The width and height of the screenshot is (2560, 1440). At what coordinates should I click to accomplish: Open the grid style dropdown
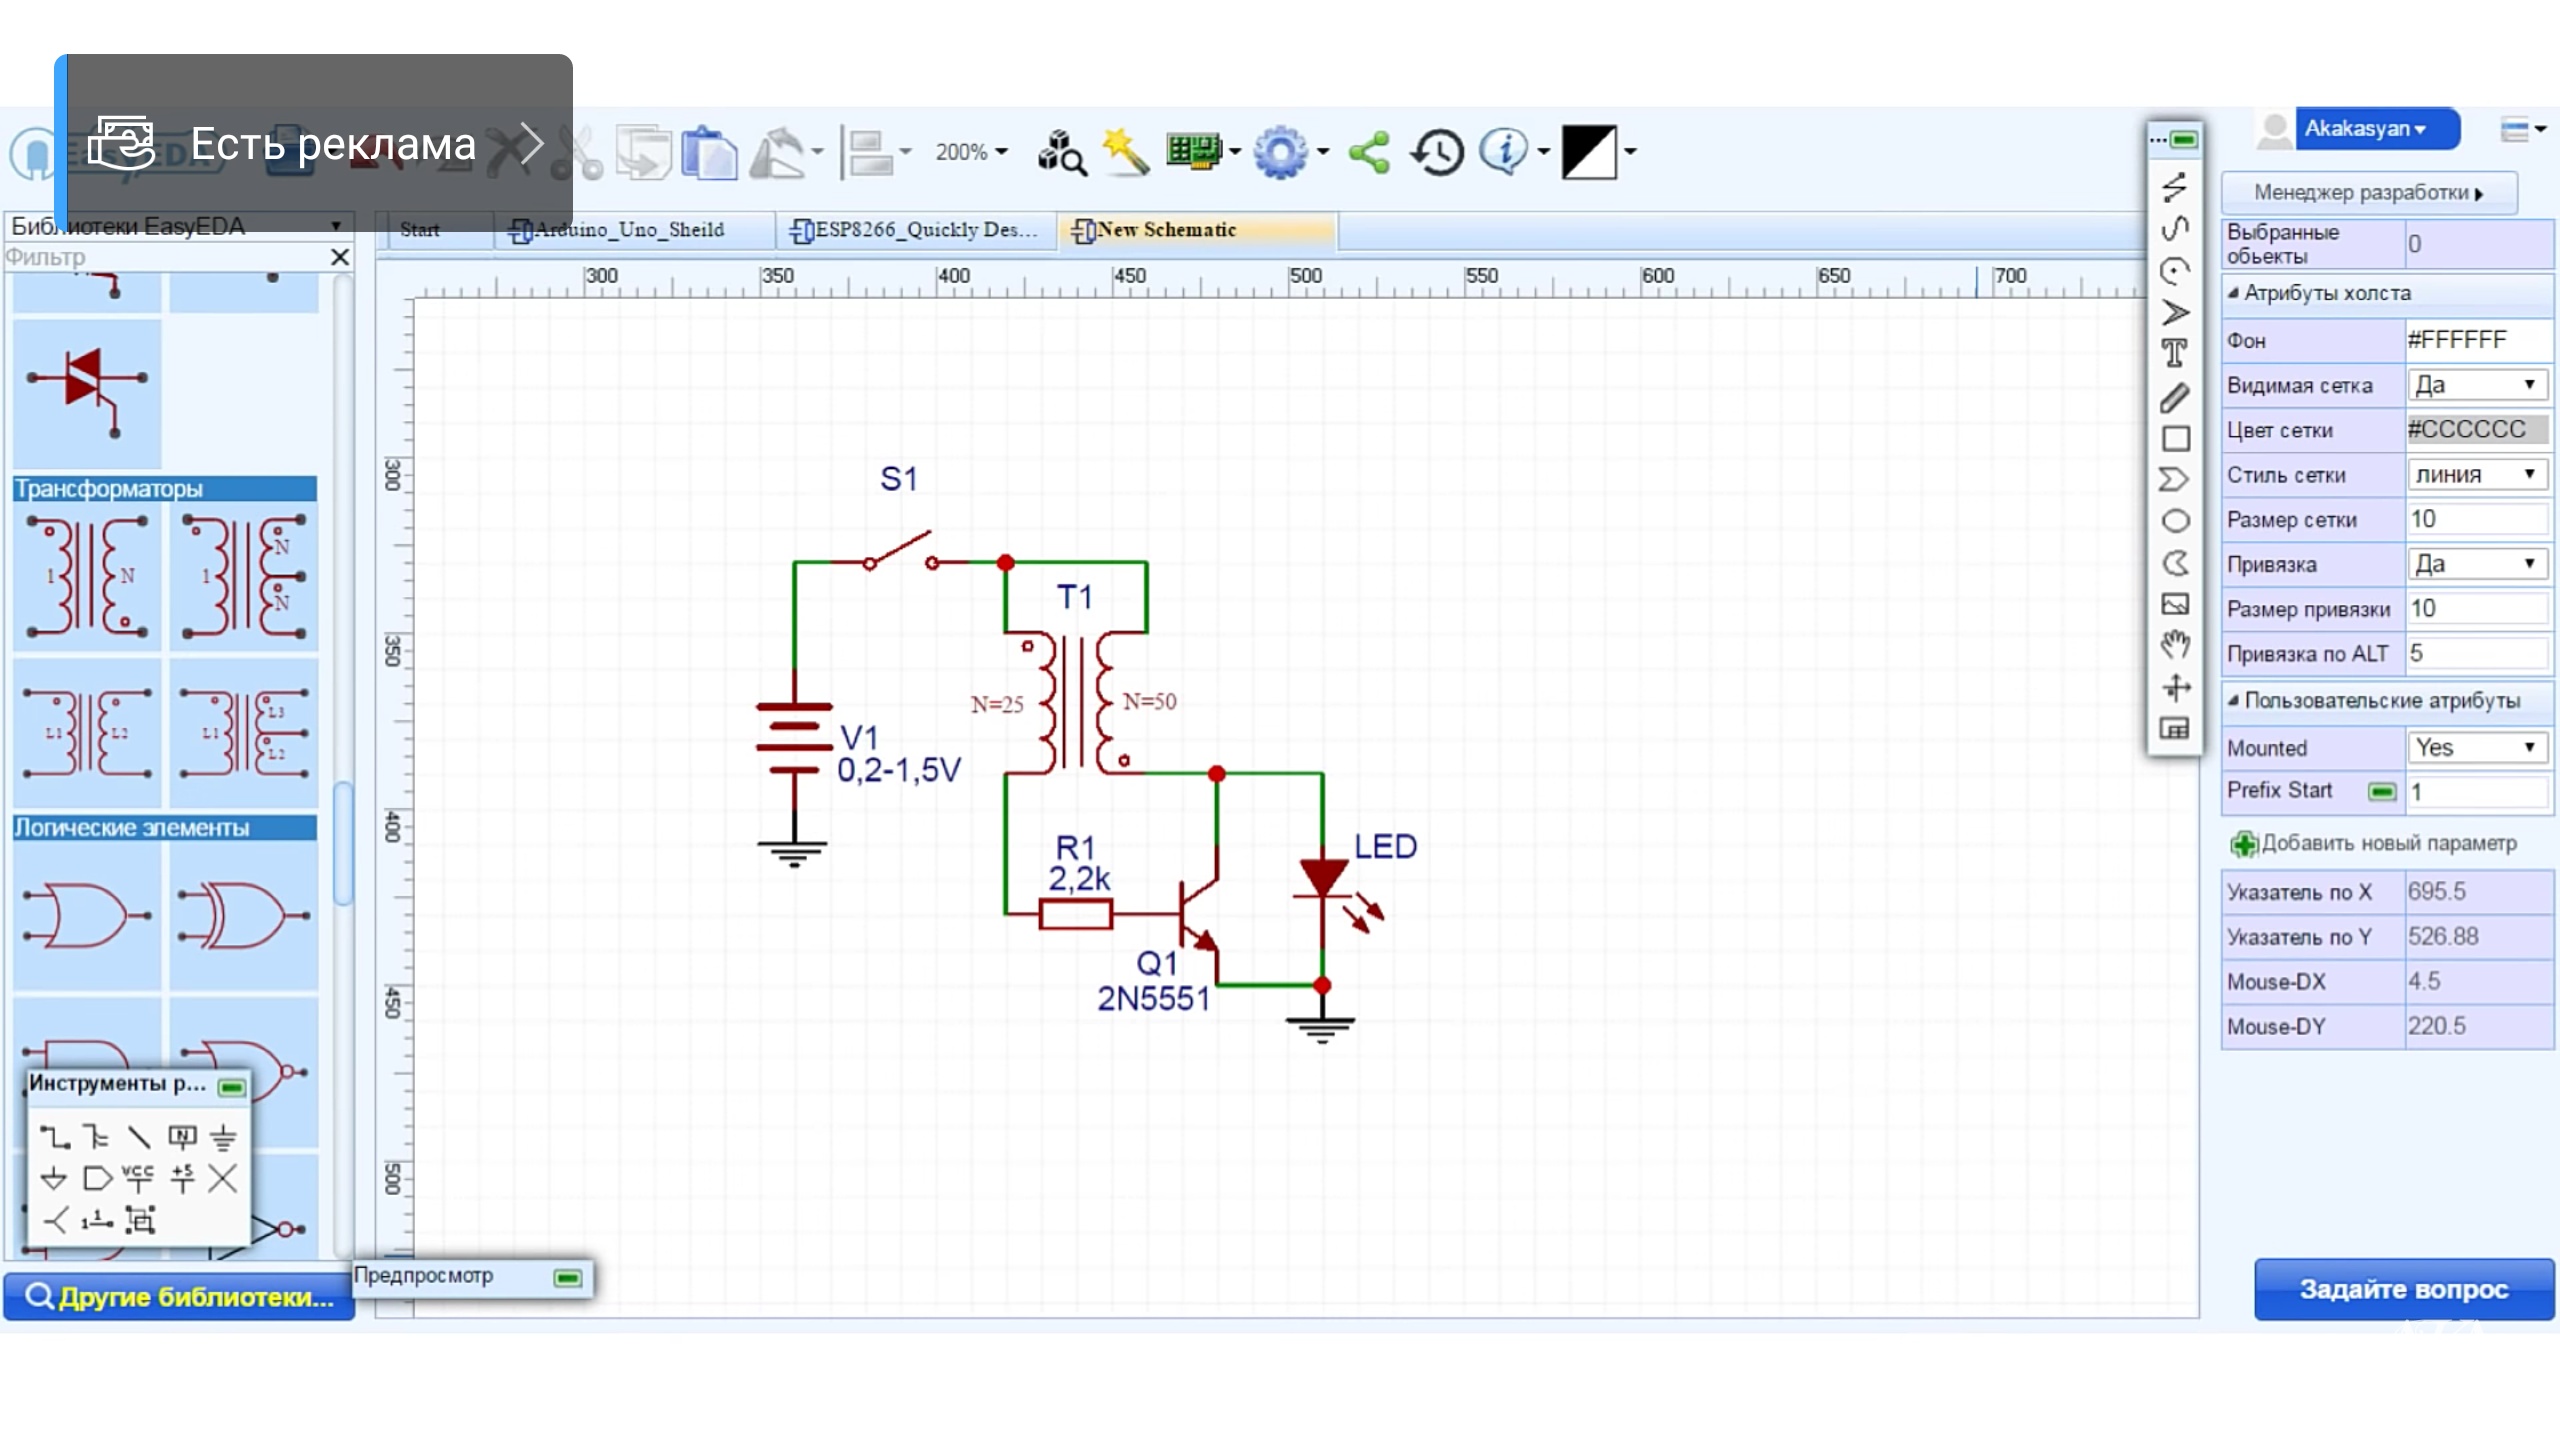tap(2476, 475)
